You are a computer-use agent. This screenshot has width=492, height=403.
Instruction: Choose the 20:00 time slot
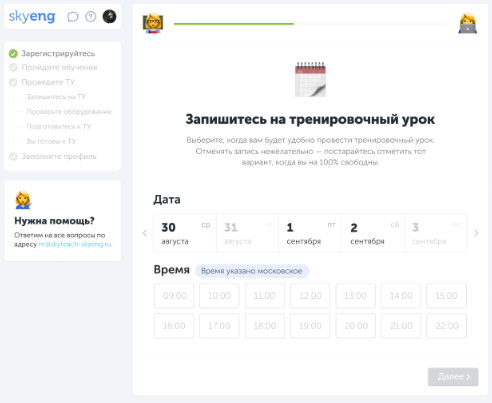coord(356,326)
